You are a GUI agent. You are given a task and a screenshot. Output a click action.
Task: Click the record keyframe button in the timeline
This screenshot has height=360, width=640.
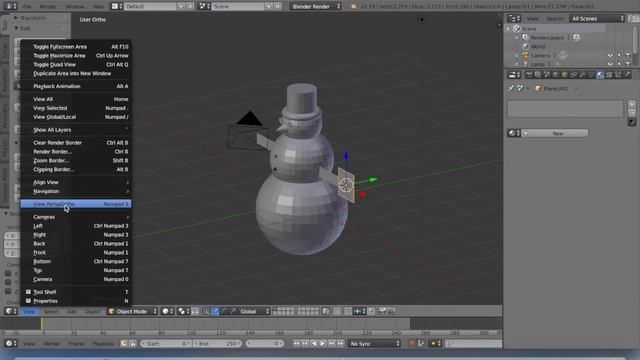pyautogui.click(x=412, y=344)
